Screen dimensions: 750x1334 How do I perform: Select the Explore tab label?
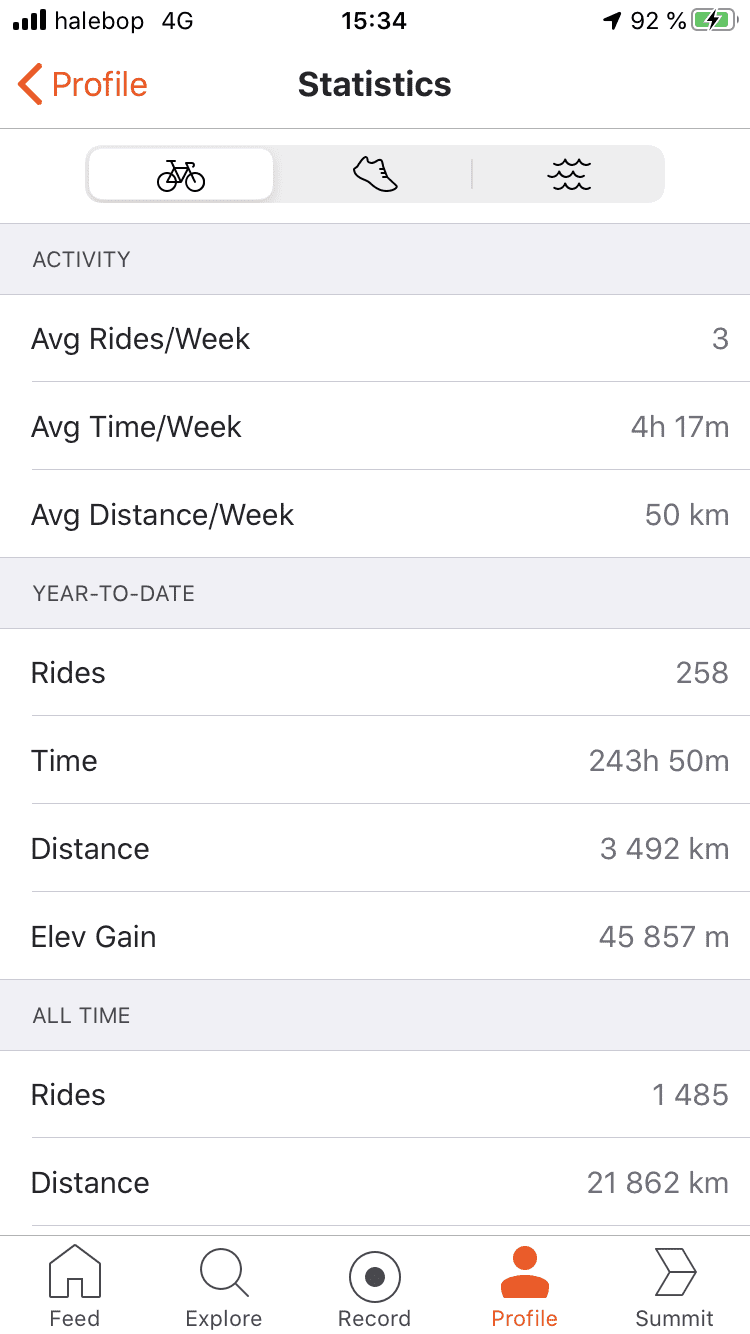click(x=224, y=1318)
